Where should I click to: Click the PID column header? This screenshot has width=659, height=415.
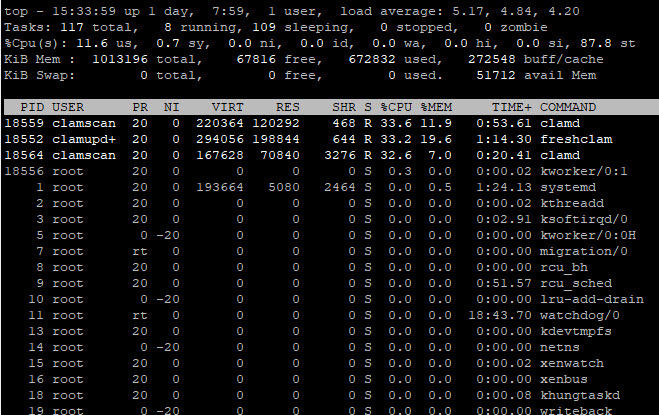[x=32, y=107]
